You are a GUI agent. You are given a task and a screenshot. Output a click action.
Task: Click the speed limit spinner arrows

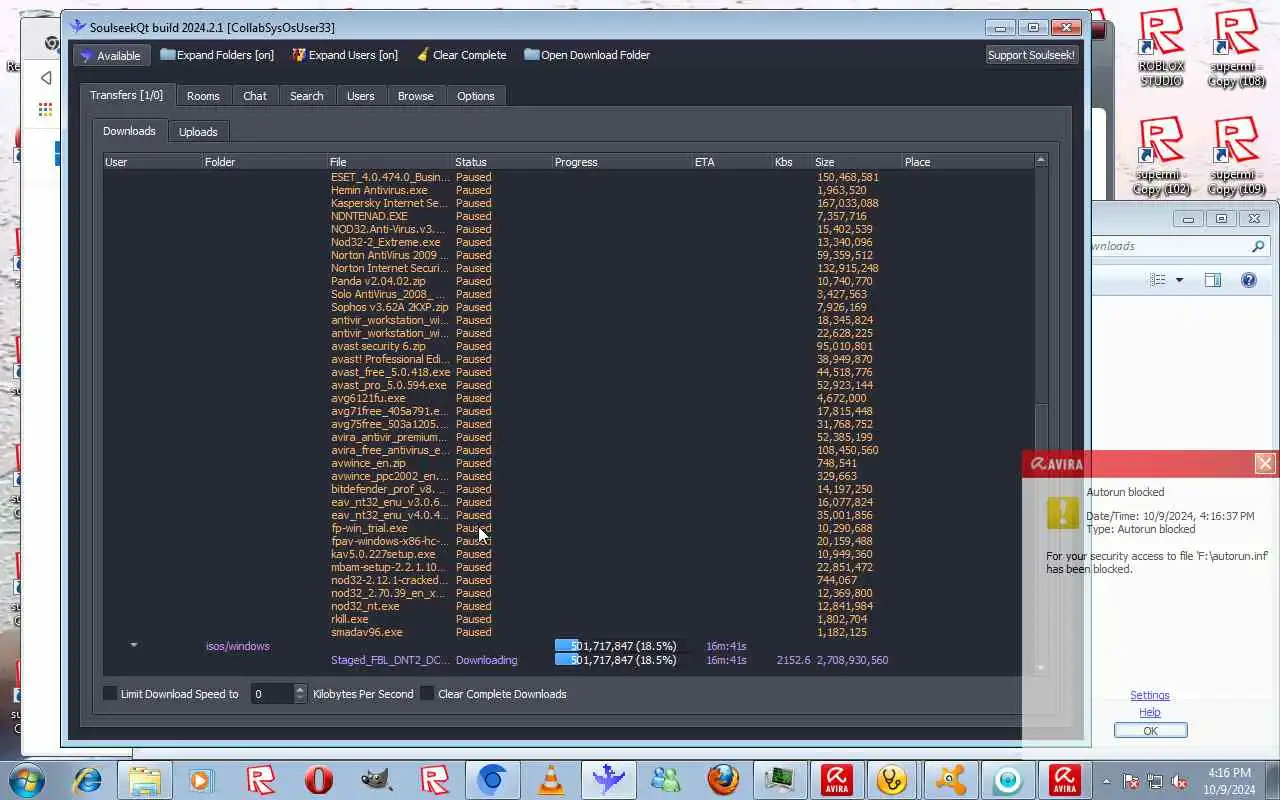[x=300, y=693]
